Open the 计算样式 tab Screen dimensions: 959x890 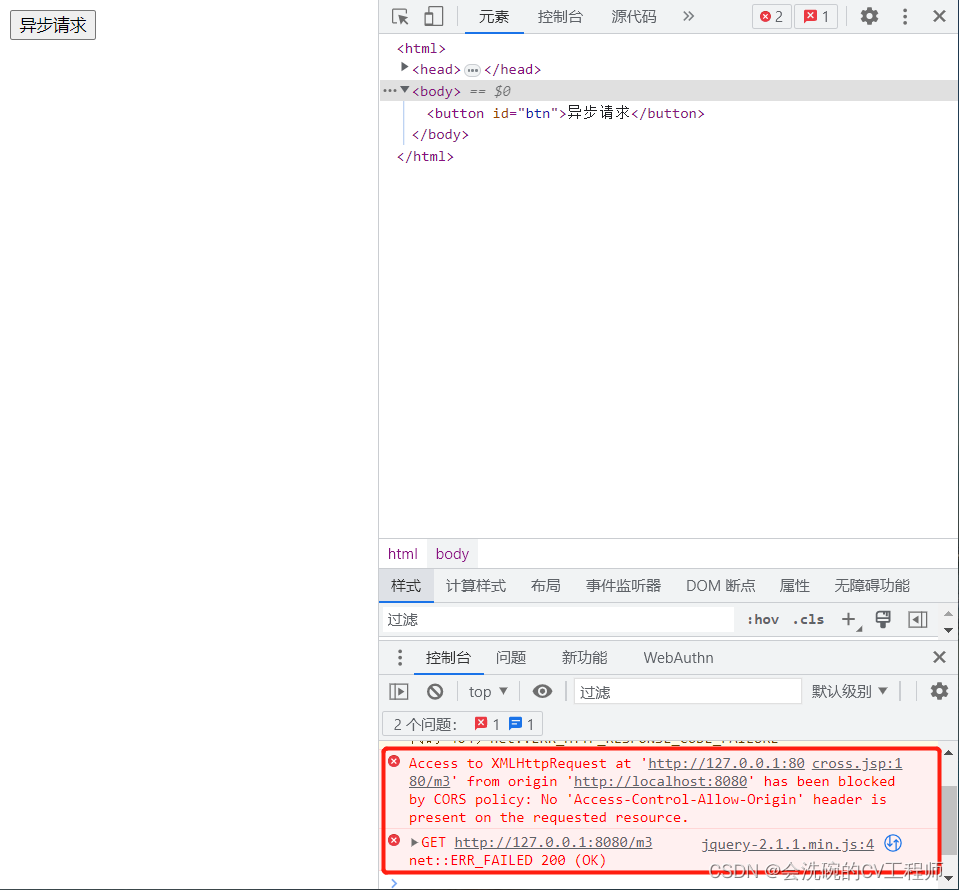pos(476,586)
